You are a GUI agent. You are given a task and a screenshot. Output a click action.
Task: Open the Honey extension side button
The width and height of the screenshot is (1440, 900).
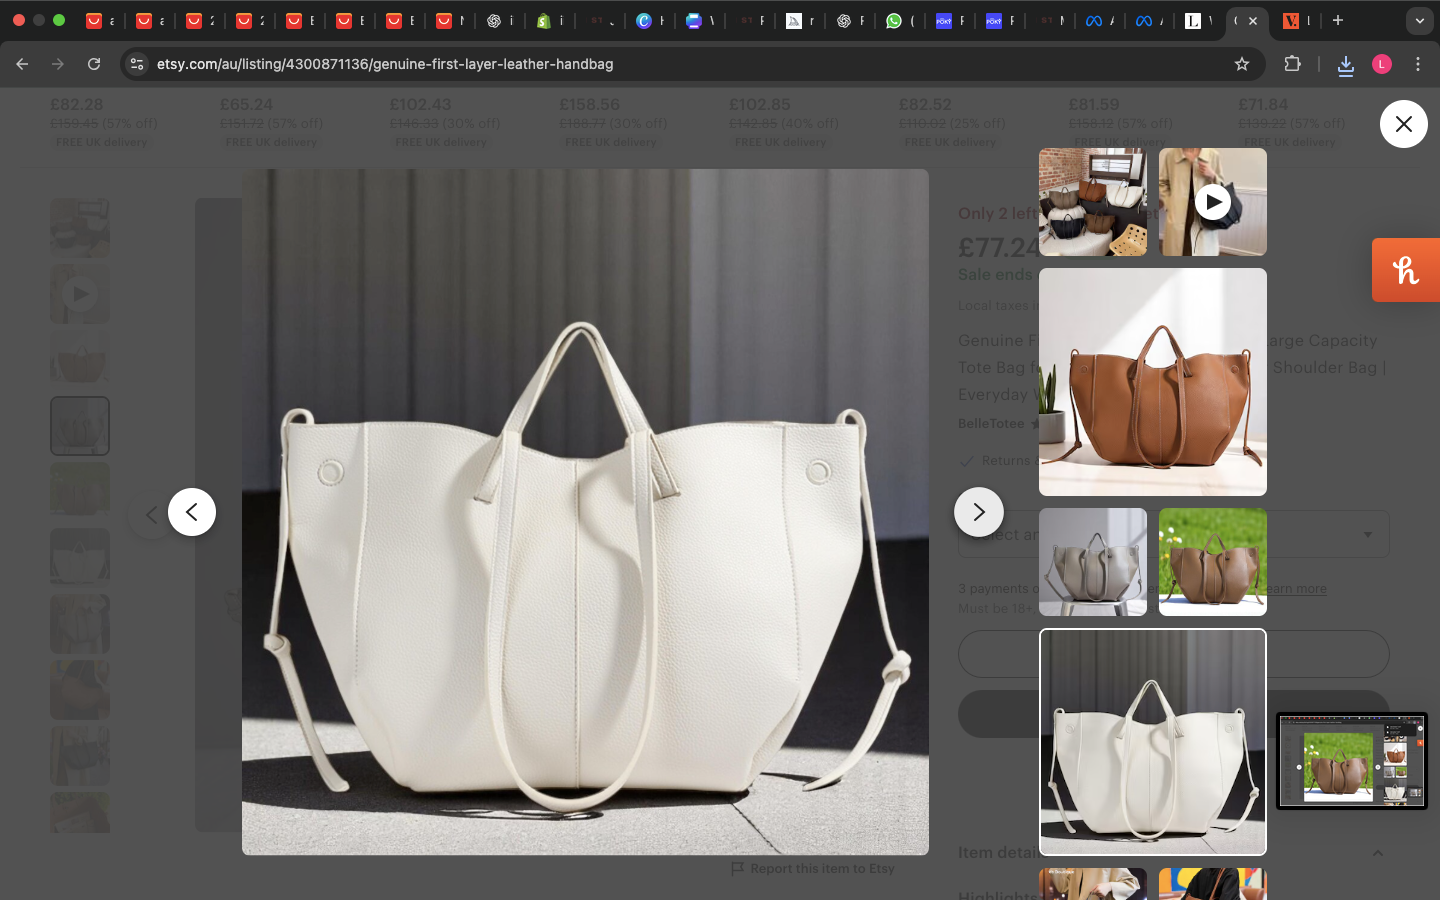pos(1406,270)
